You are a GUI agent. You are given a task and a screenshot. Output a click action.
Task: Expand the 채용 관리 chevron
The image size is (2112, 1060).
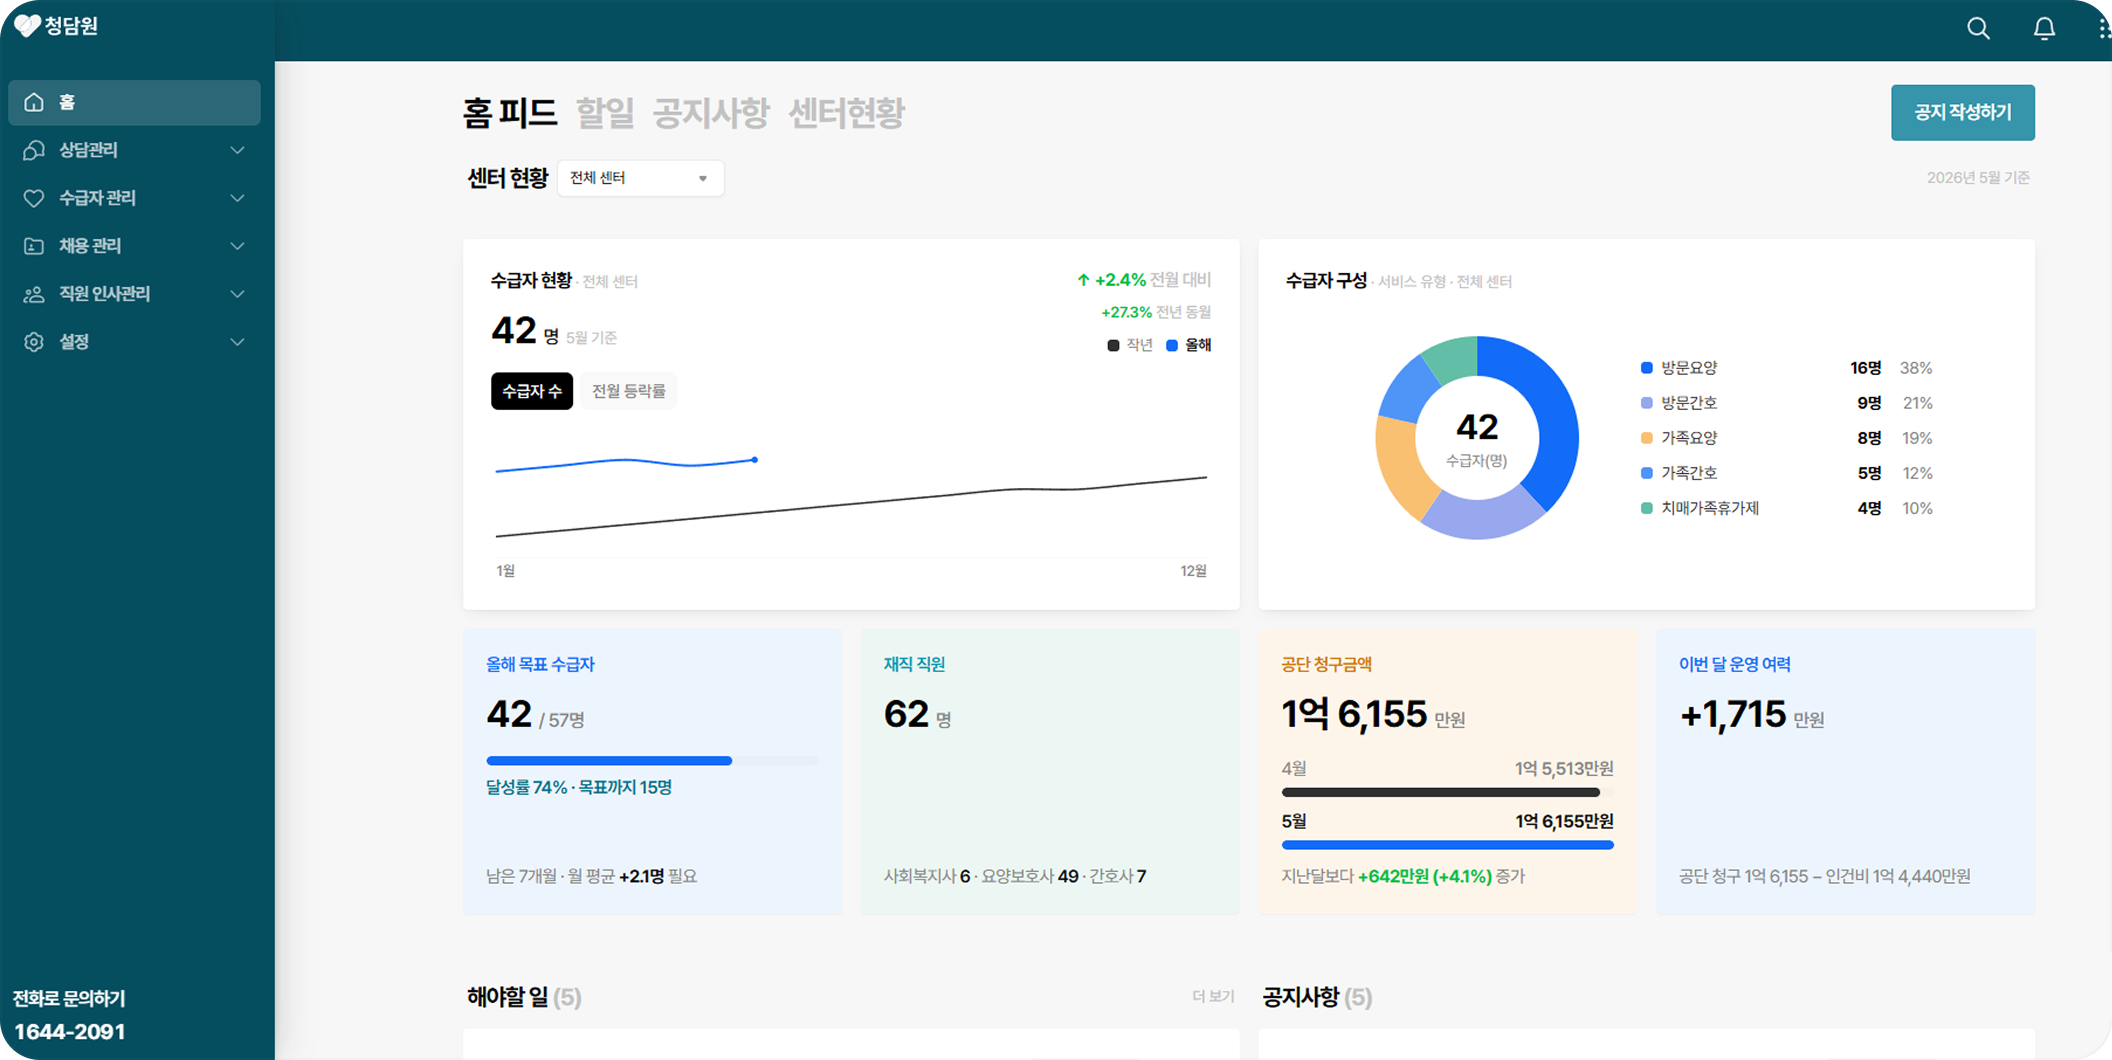pyautogui.click(x=237, y=246)
